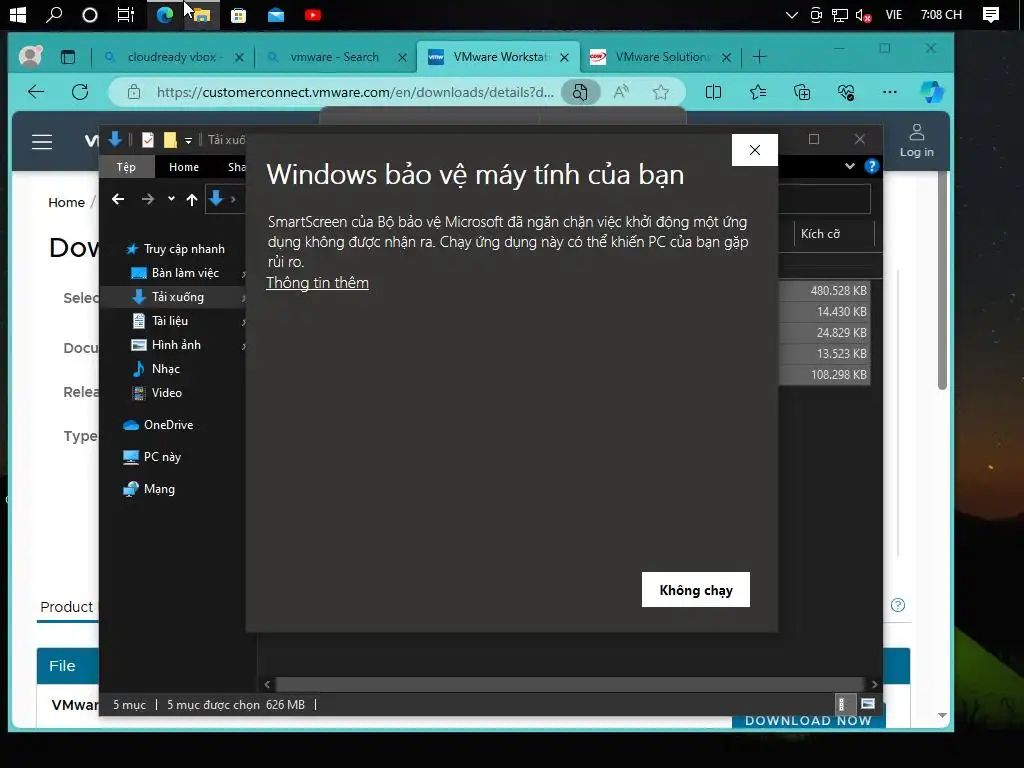Go back in Edge browser
The width and height of the screenshot is (1024, 768).
(x=37, y=92)
